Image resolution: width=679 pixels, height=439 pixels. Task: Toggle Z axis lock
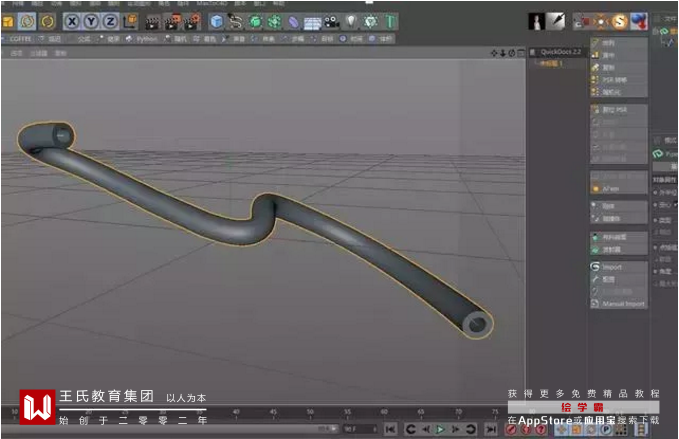[x=110, y=22]
